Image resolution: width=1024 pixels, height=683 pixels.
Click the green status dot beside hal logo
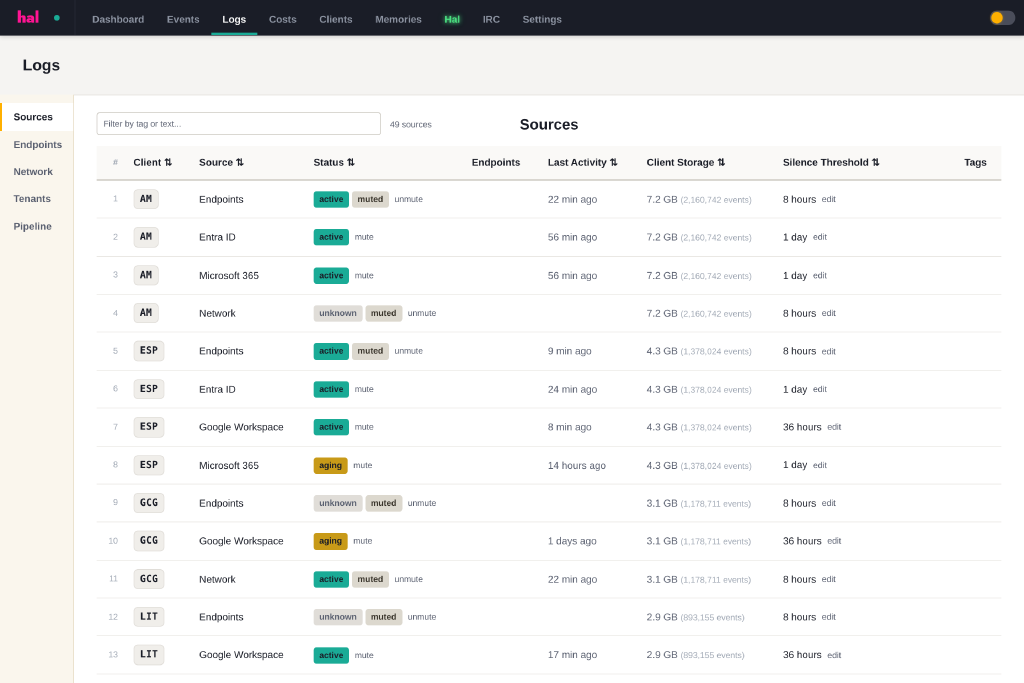(57, 18)
